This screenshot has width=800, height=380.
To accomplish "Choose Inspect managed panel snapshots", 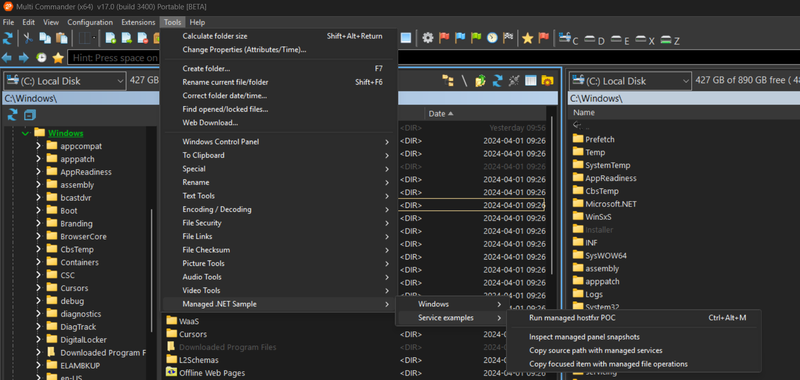I will [x=634, y=337].
